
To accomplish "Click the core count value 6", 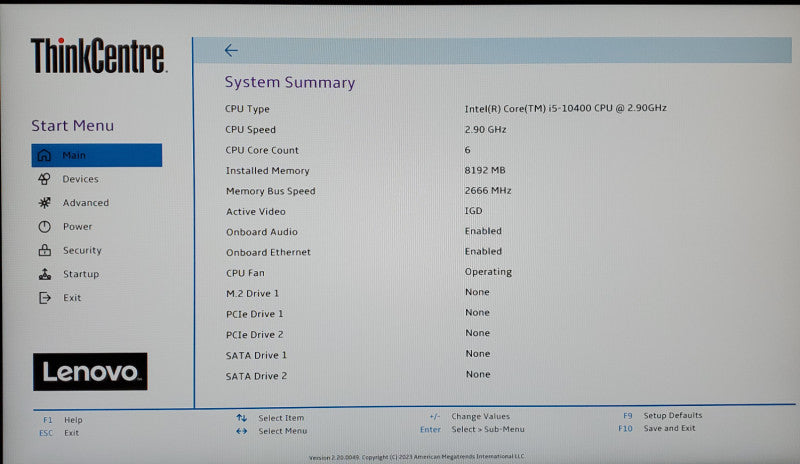I will click(467, 150).
